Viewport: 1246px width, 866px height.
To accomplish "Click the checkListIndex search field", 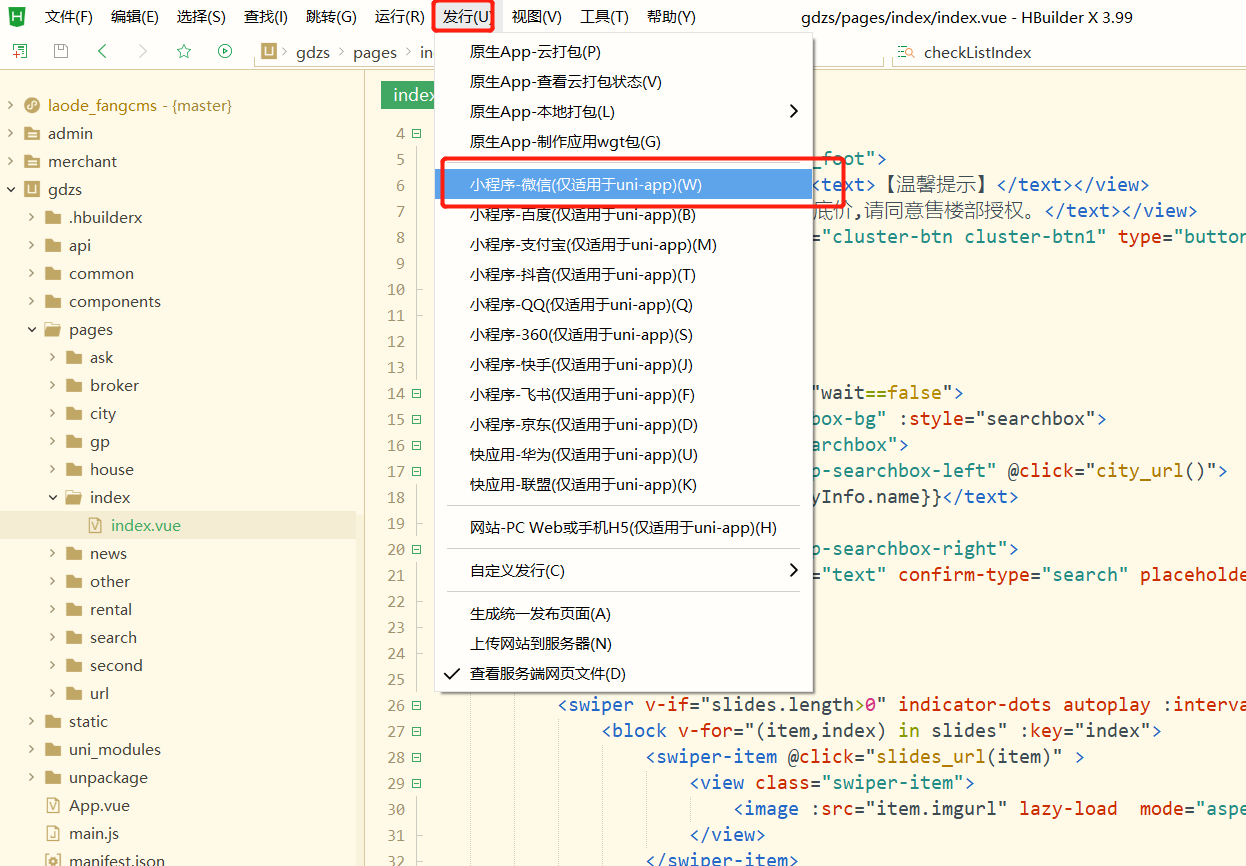I will pos(1068,52).
